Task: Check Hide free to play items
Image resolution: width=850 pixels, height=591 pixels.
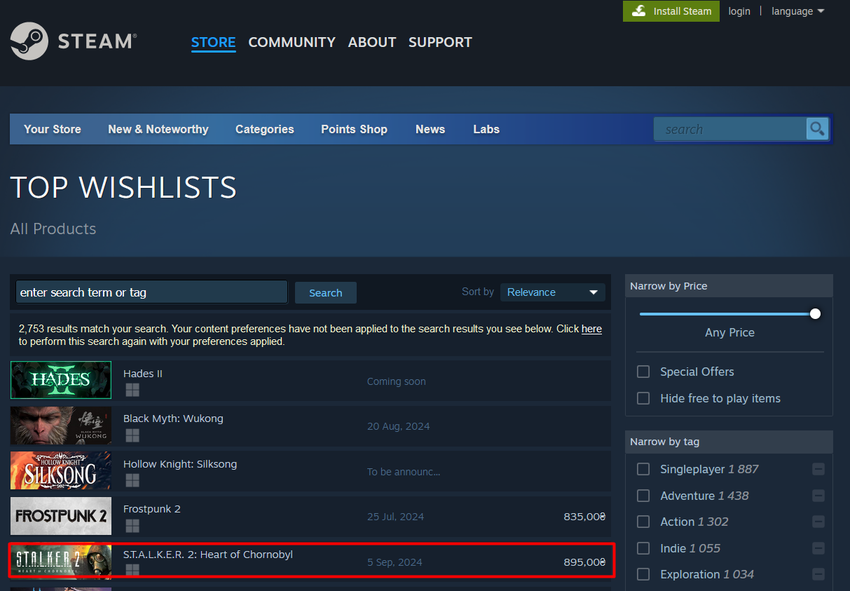Action: pyautogui.click(x=643, y=398)
